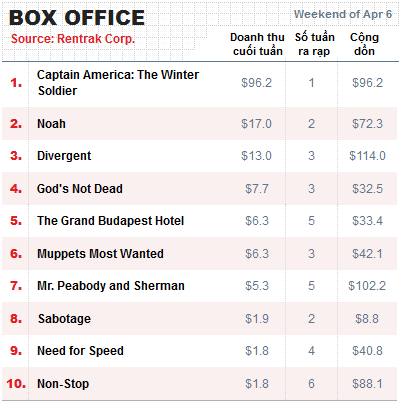Click the Doanh thu cuối tuần column header
Screen dimensions: 400x401
click(x=257, y=44)
